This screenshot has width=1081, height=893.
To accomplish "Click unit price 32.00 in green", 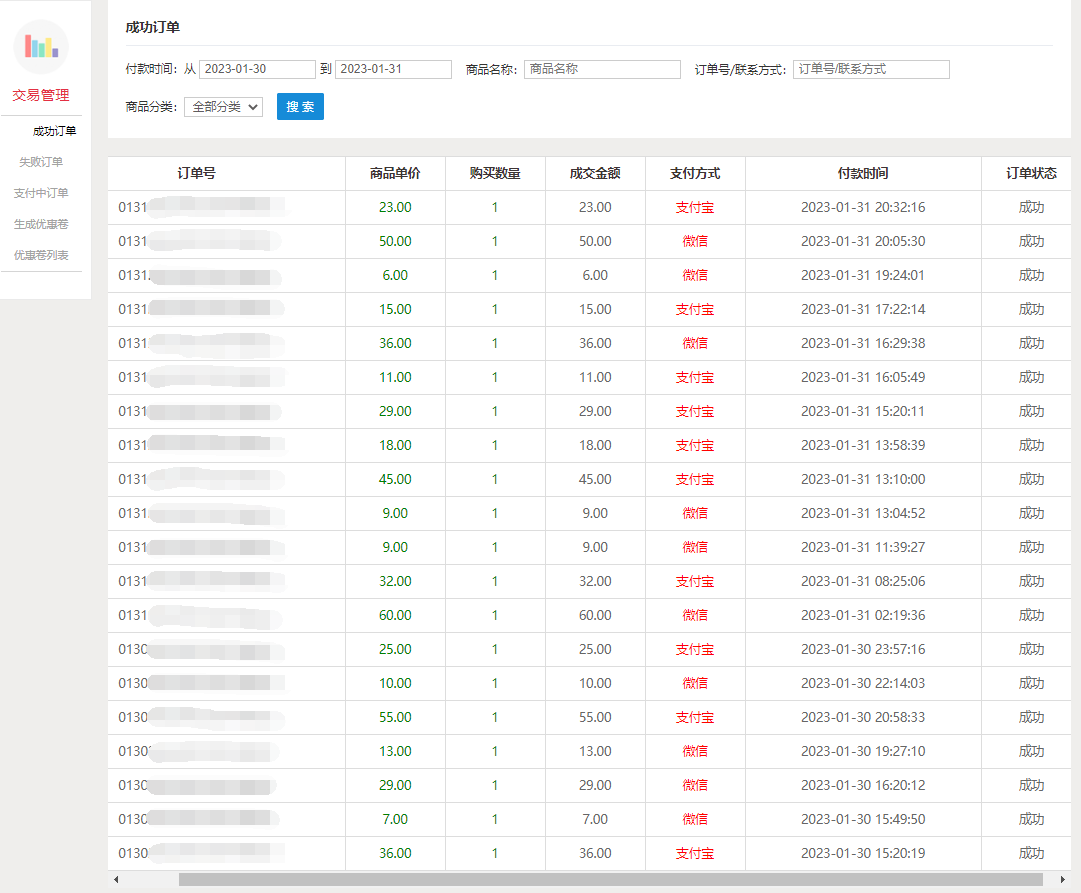I will 395,581.
